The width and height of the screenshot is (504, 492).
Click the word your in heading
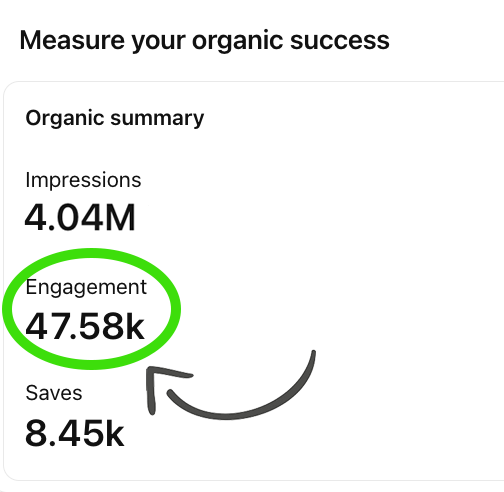pyautogui.click(x=158, y=43)
